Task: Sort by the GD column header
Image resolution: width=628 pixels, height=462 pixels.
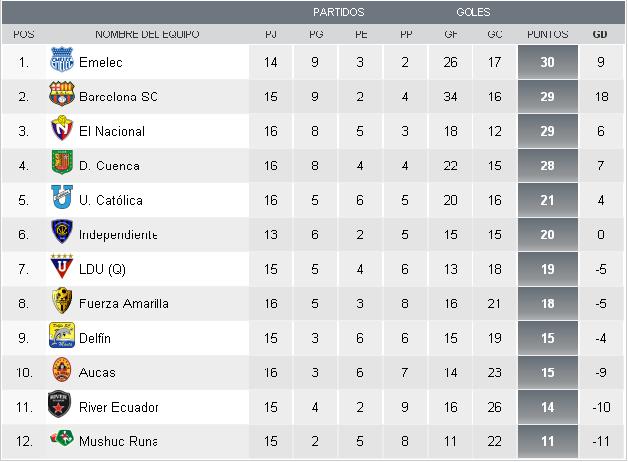Action: pos(600,34)
